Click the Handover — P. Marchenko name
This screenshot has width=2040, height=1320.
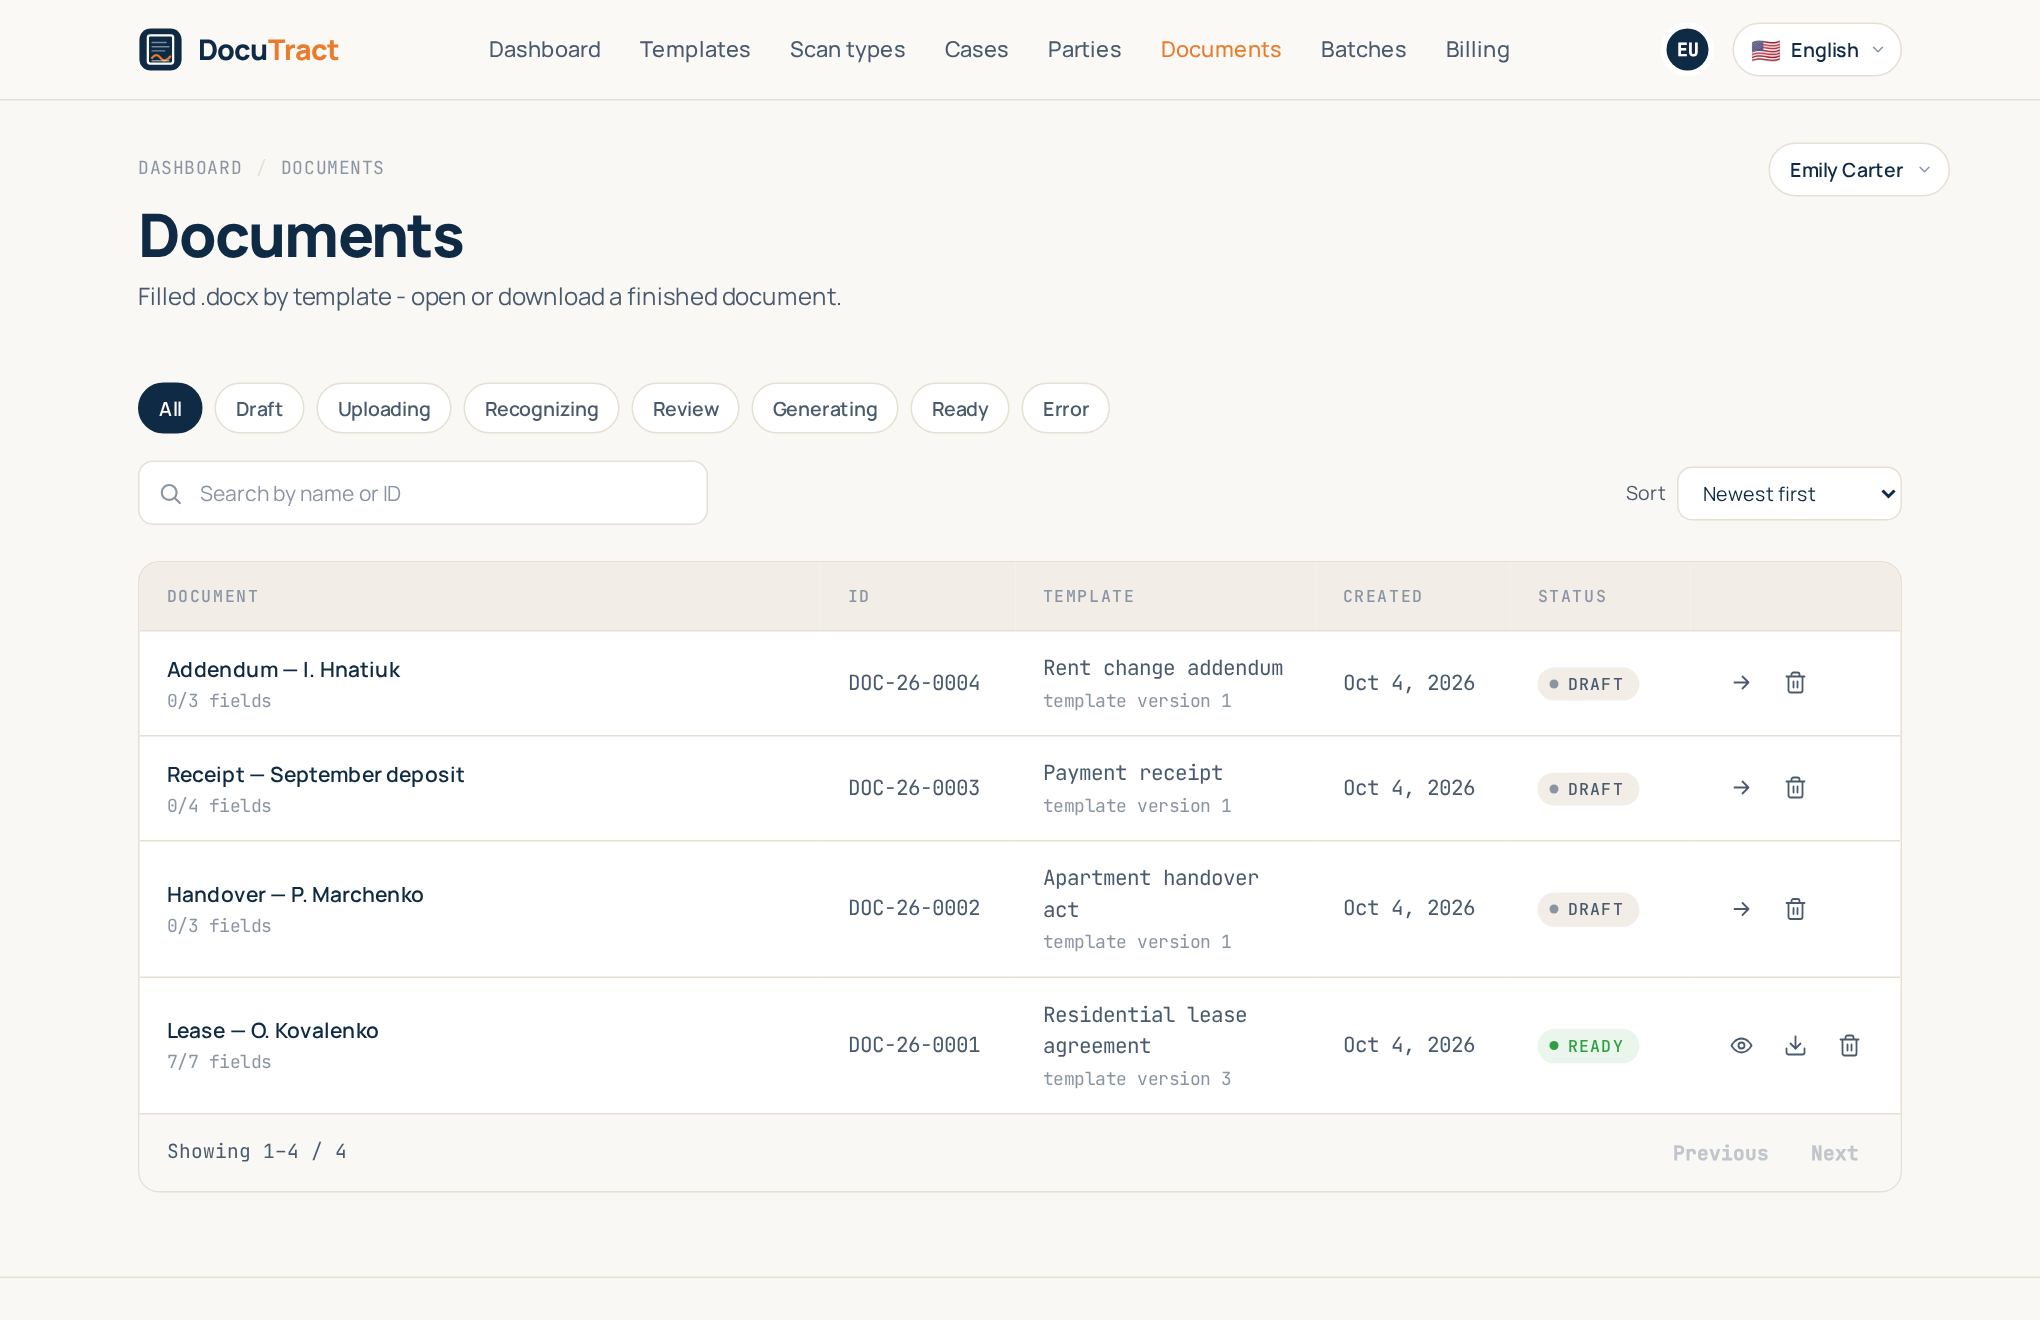coord(295,894)
